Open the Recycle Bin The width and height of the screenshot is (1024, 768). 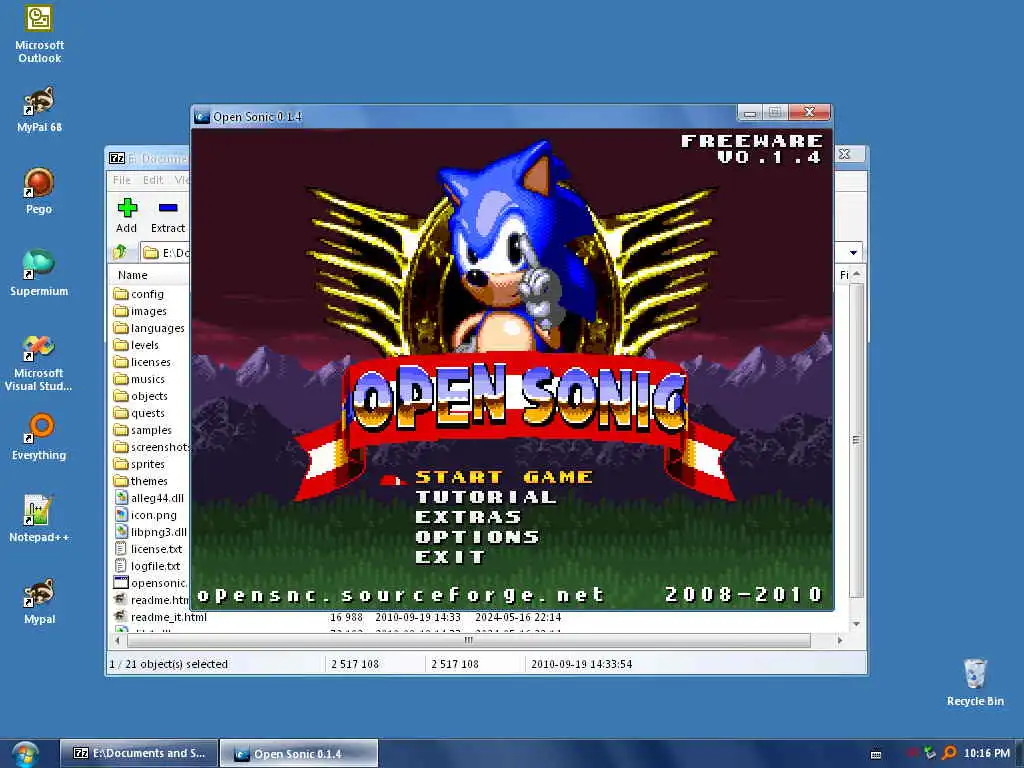click(975, 682)
